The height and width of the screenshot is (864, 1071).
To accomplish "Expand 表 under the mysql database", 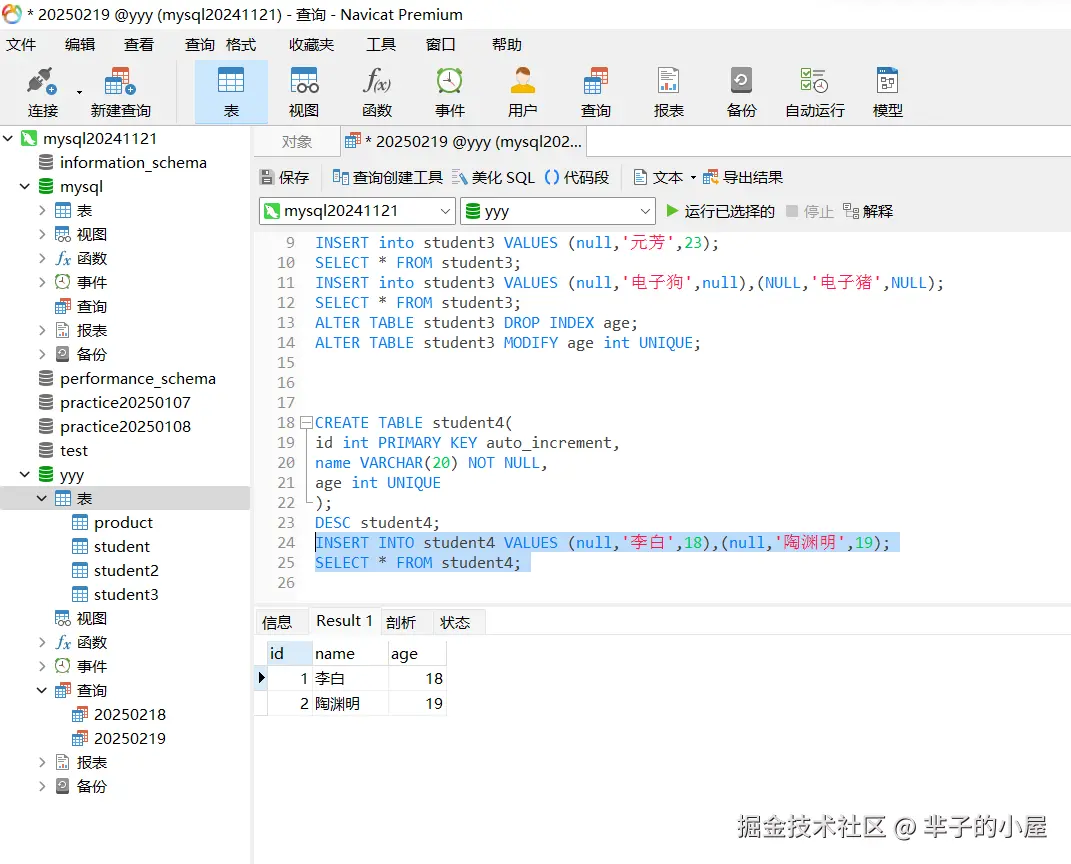I will pyautogui.click(x=42, y=210).
